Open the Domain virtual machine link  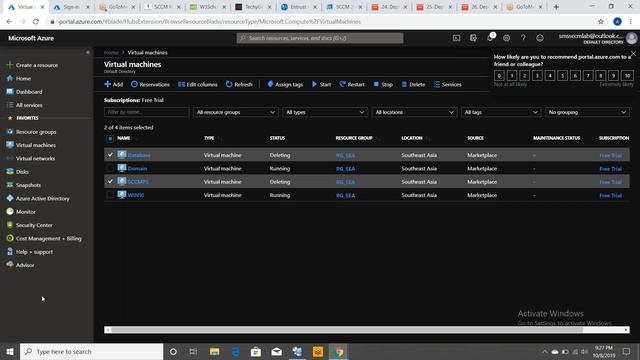tap(137, 169)
